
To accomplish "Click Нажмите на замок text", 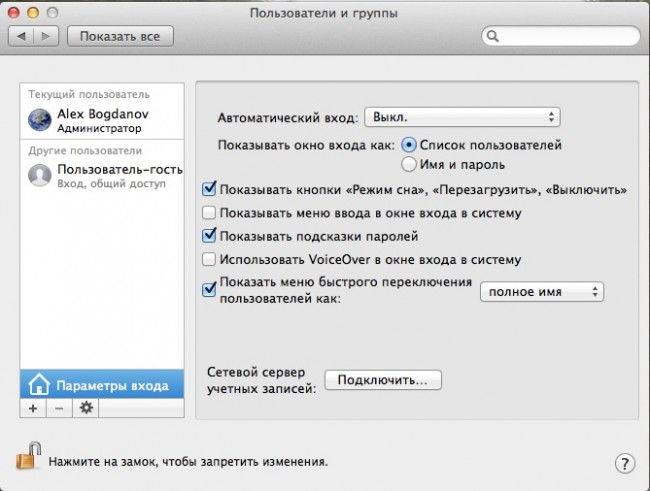I will [188, 462].
